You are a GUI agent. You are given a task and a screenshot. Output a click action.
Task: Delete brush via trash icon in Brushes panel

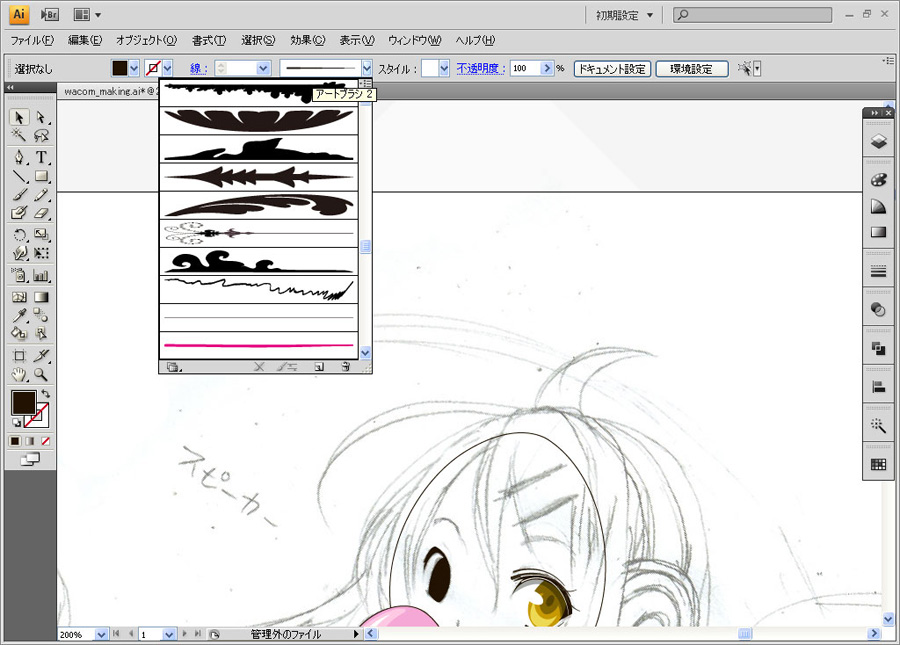pyautogui.click(x=345, y=367)
